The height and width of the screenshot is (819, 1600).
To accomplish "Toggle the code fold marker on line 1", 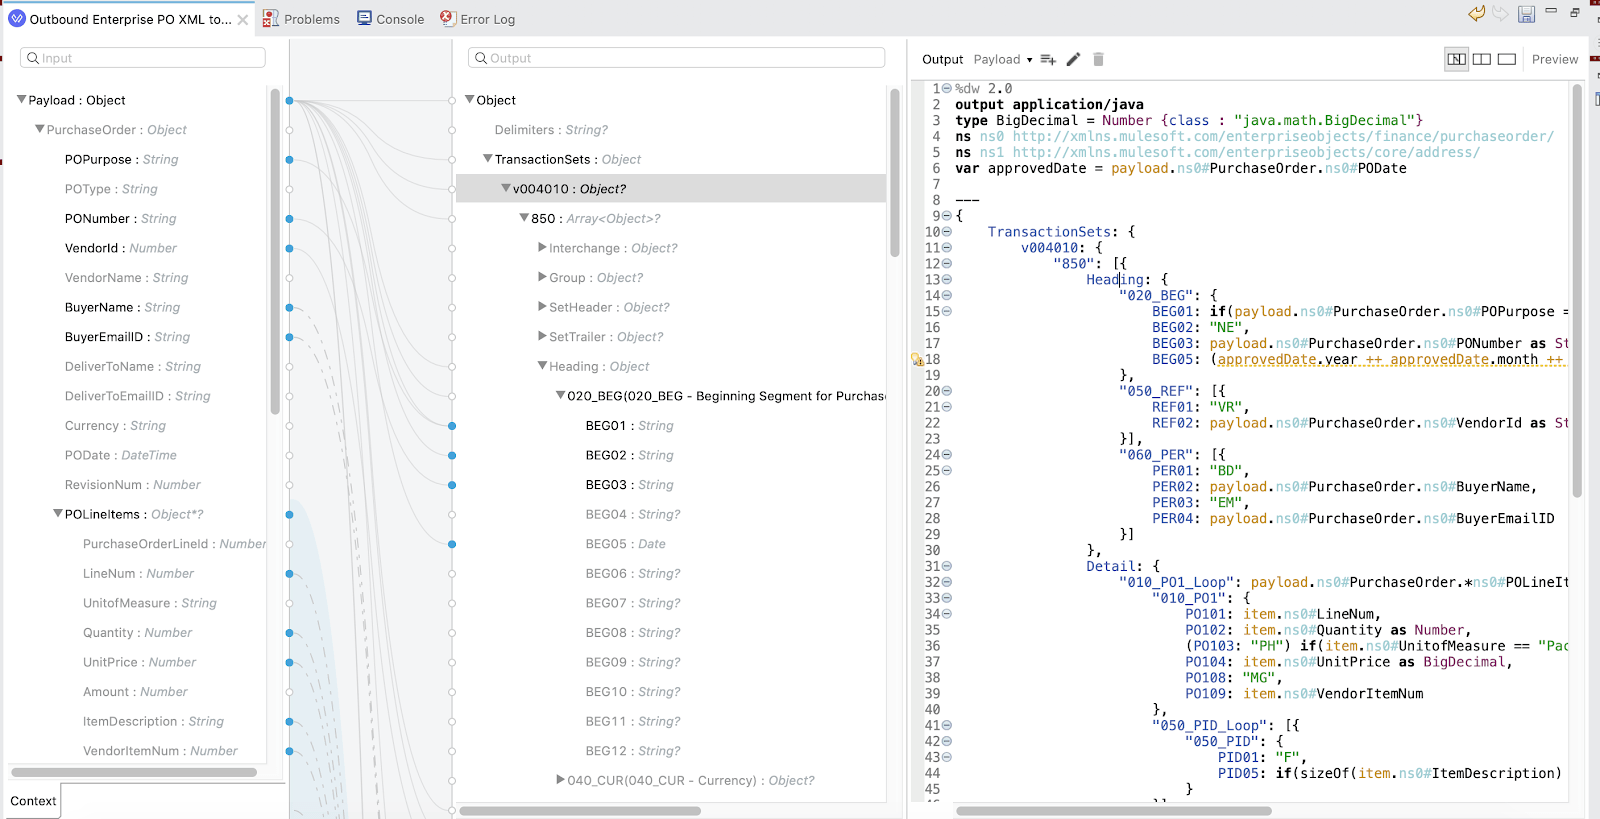I will [x=947, y=88].
